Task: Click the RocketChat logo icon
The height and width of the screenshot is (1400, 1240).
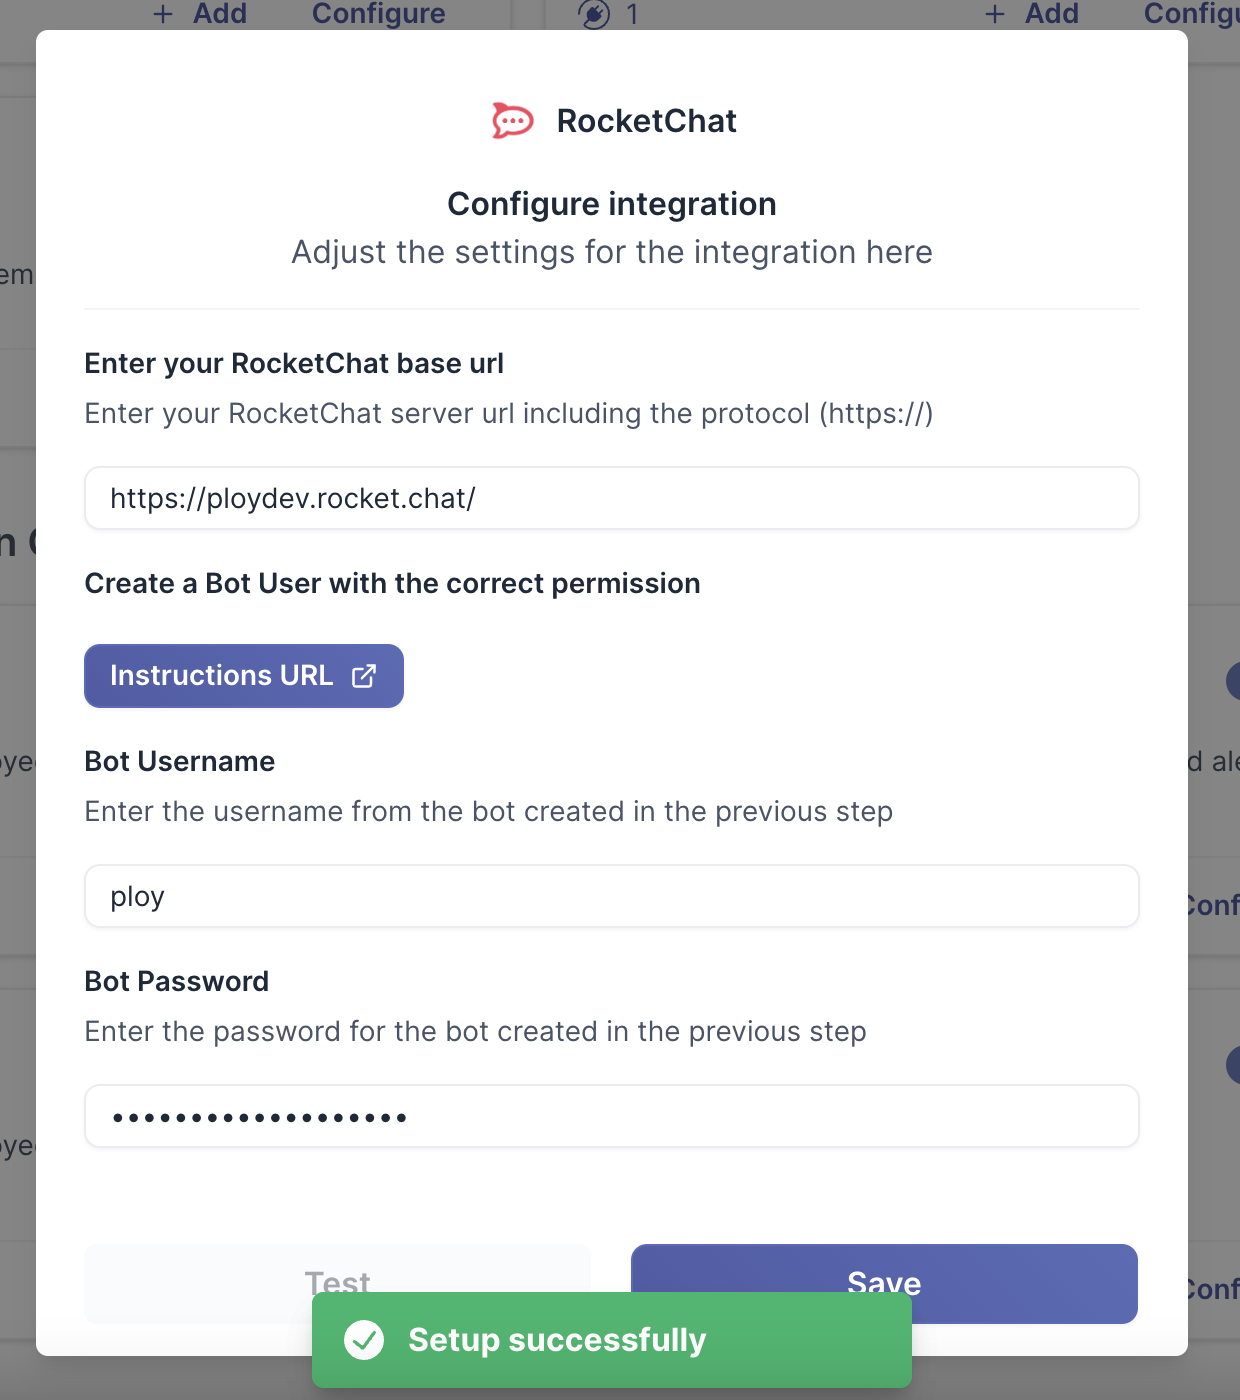Action: [513, 121]
